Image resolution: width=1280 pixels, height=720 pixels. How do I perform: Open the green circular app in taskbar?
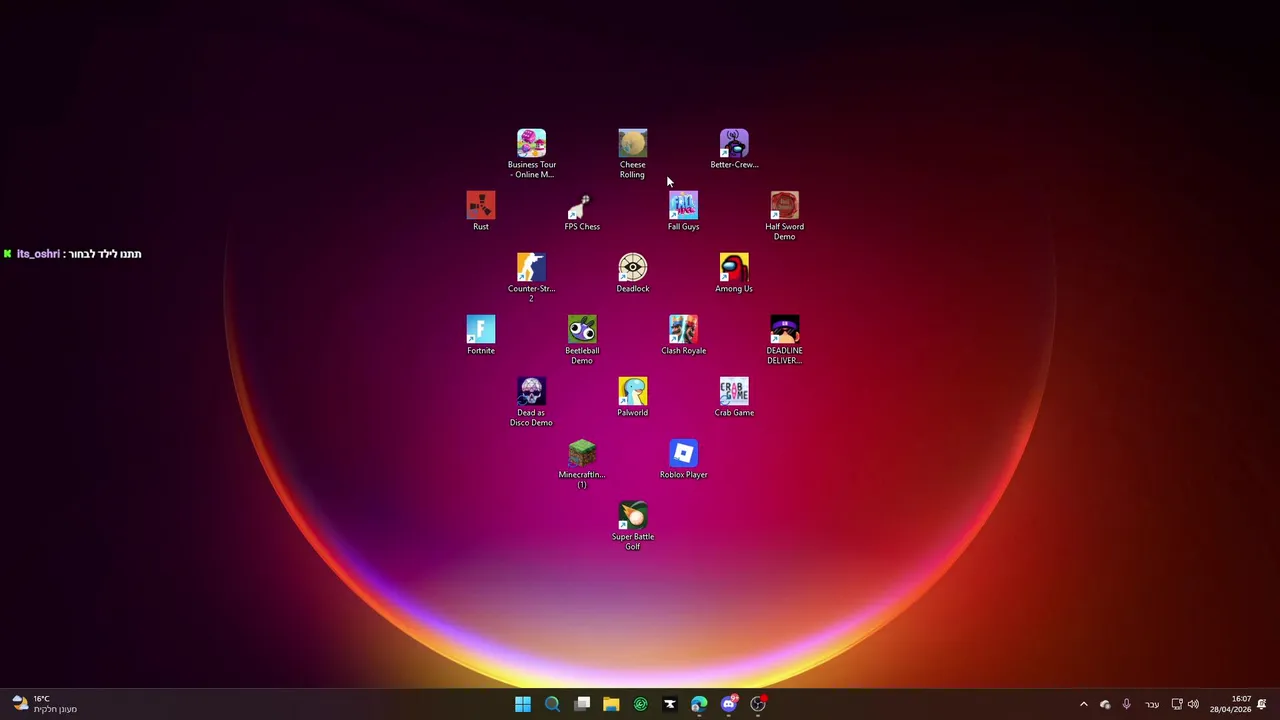pyautogui.click(x=640, y=704)
